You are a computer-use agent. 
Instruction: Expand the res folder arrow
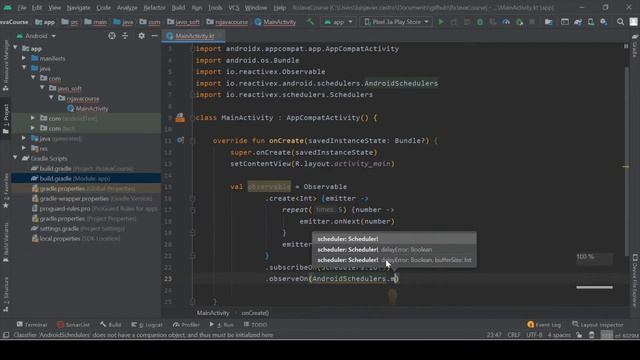tap(24, 148)
